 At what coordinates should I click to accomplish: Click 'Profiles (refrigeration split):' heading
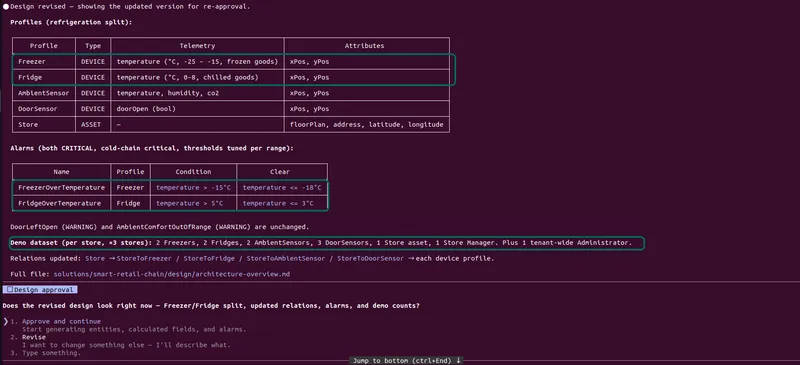click(x=71, y=22)
